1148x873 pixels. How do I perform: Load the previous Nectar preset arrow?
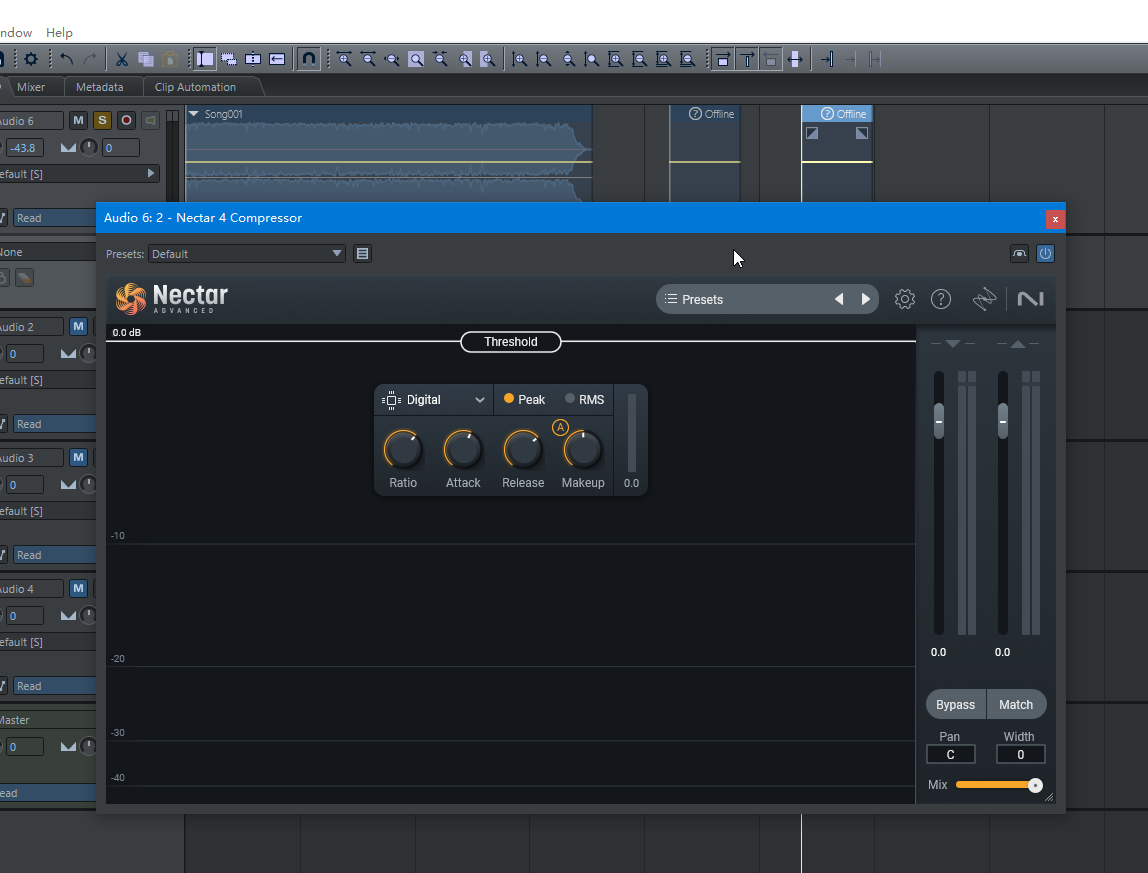tap(839, 299)
